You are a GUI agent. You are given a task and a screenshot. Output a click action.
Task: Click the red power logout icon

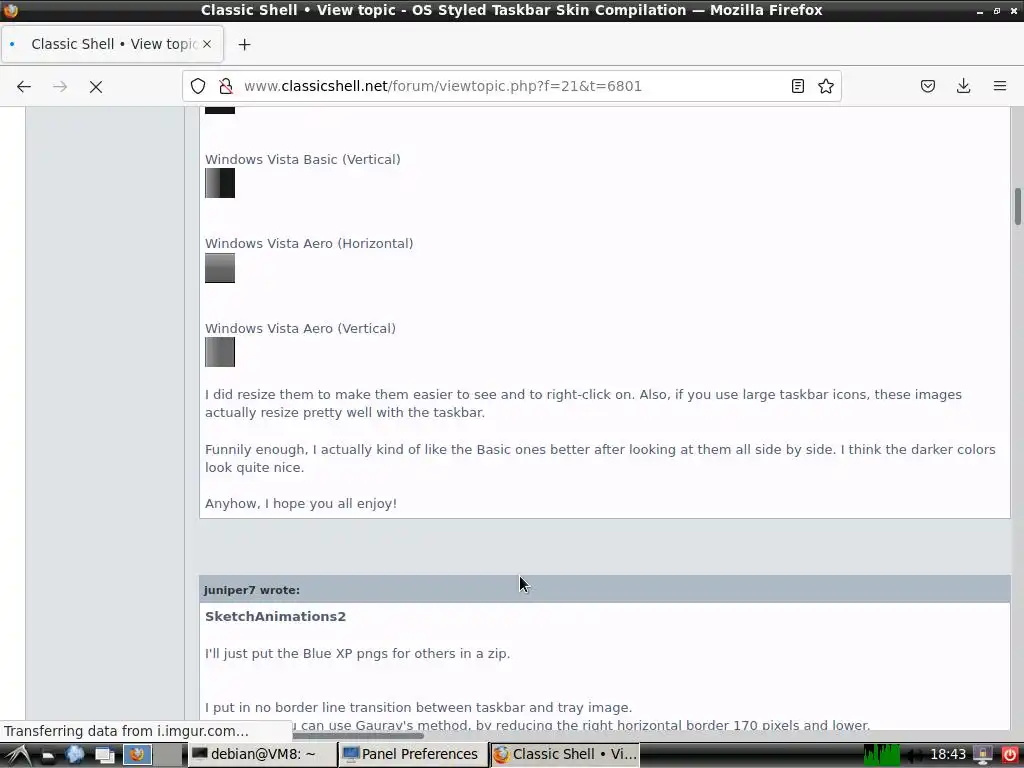(1010, 755)
